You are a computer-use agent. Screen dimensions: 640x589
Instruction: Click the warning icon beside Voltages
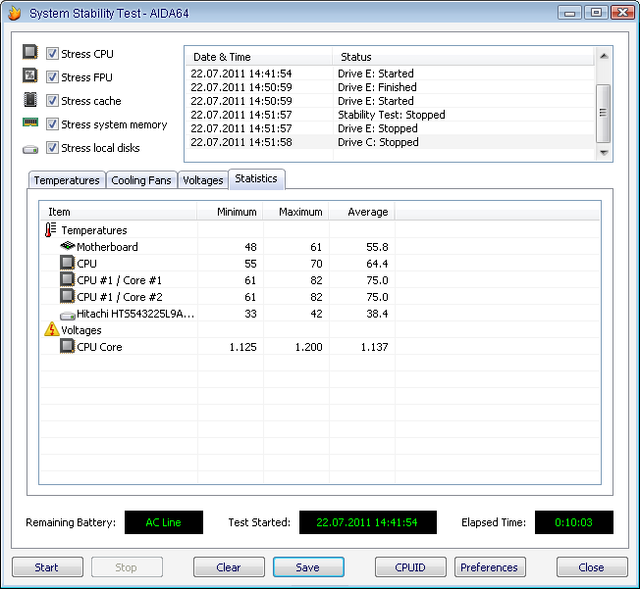[x=52, y=329]
